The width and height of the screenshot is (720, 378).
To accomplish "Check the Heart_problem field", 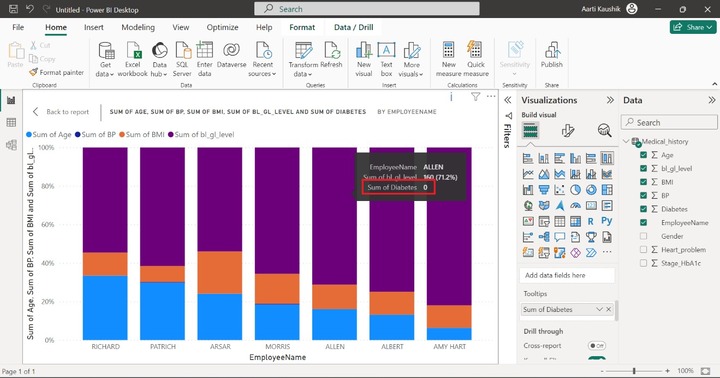I will click(643, 249).
